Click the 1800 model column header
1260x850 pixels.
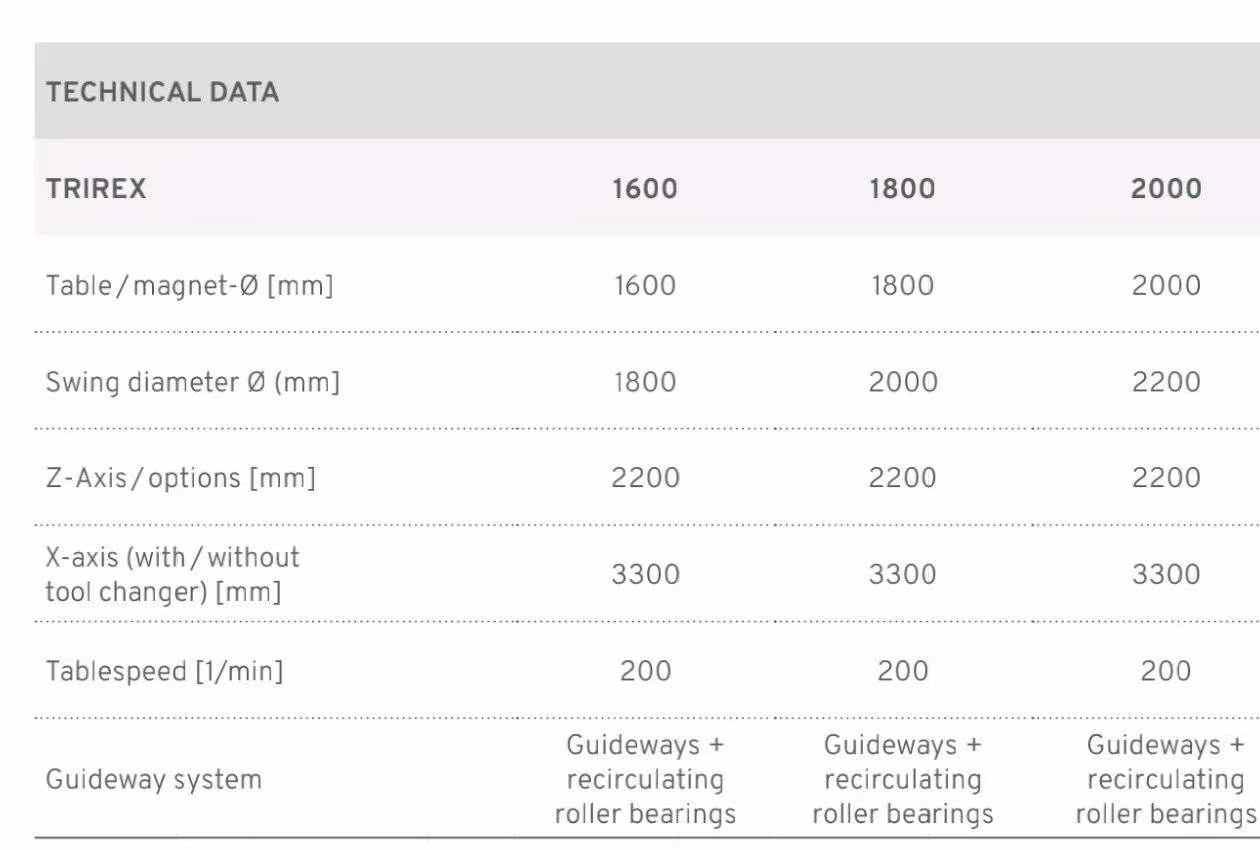902,189
